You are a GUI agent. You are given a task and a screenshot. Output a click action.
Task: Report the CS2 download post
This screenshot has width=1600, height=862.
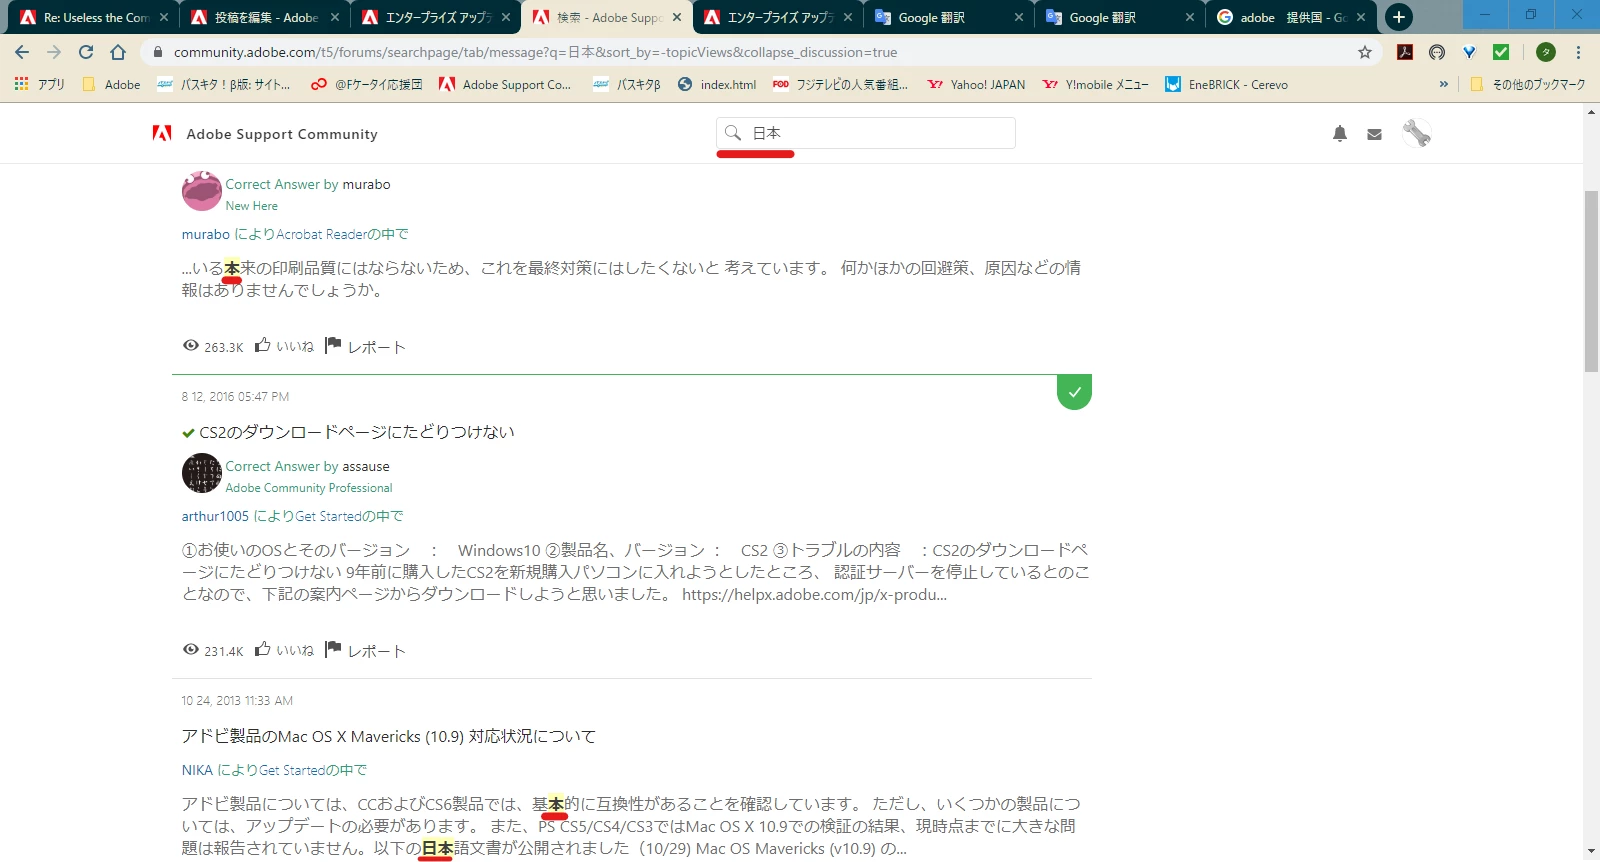[365, 650]
